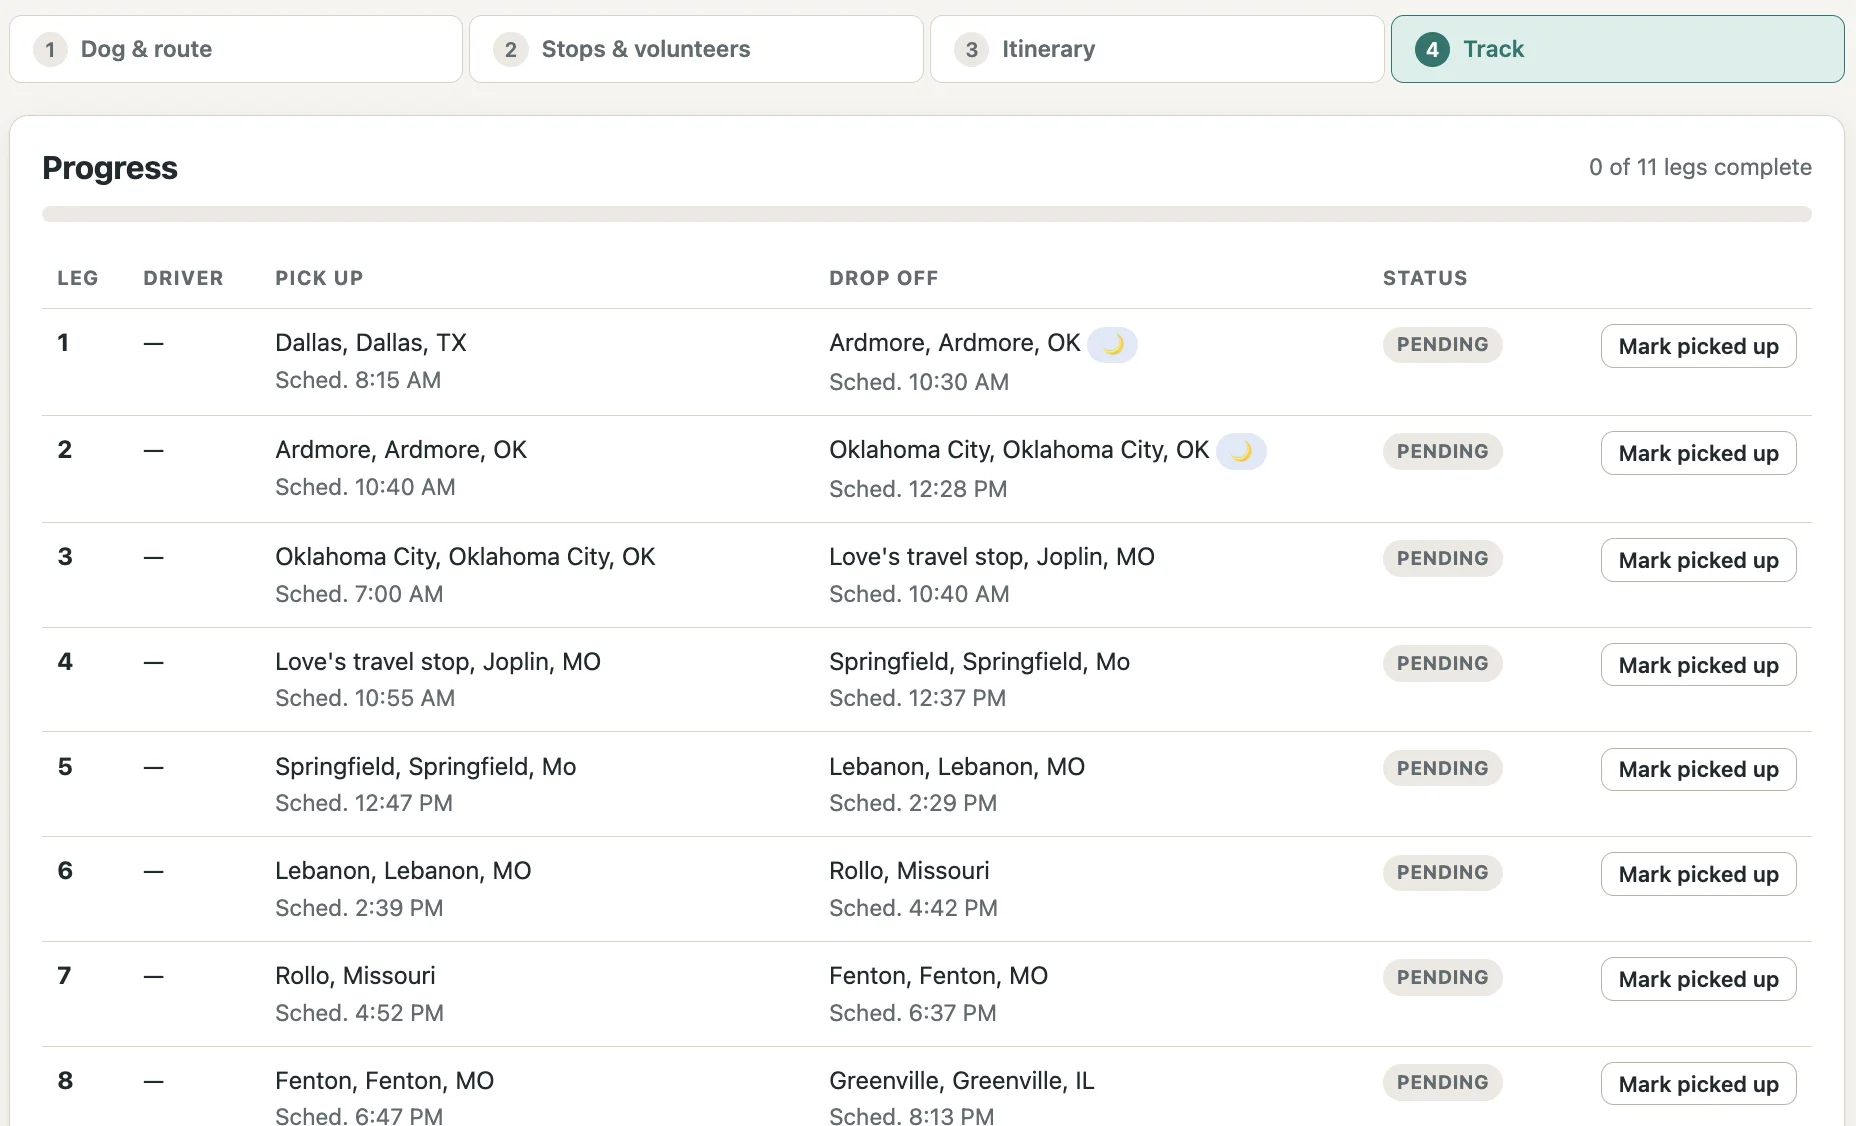This screenshot has width=1856, height=1126.
Task: Click 'Sched. 8:15 AM' pickup time
Action: tap(358, 380)
